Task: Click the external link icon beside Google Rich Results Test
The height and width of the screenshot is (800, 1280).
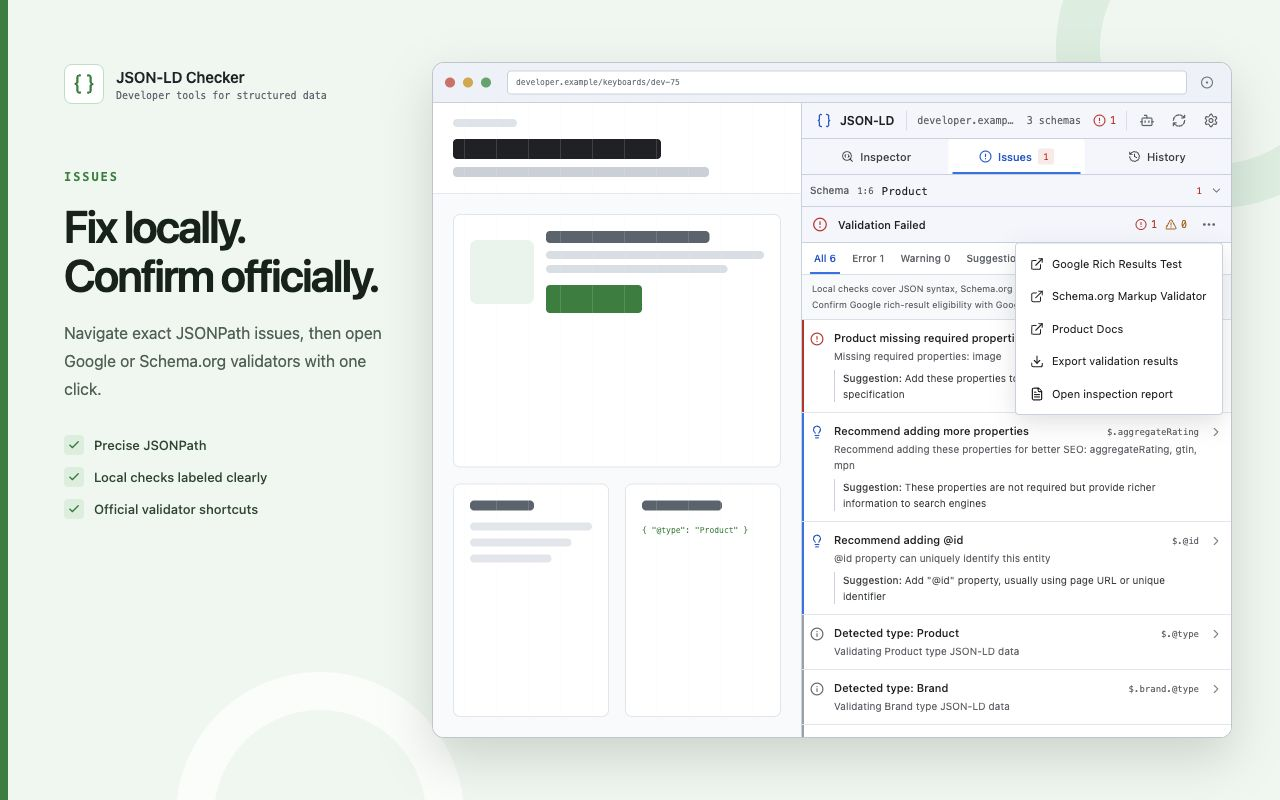Action: click(x=1037, y=264)
